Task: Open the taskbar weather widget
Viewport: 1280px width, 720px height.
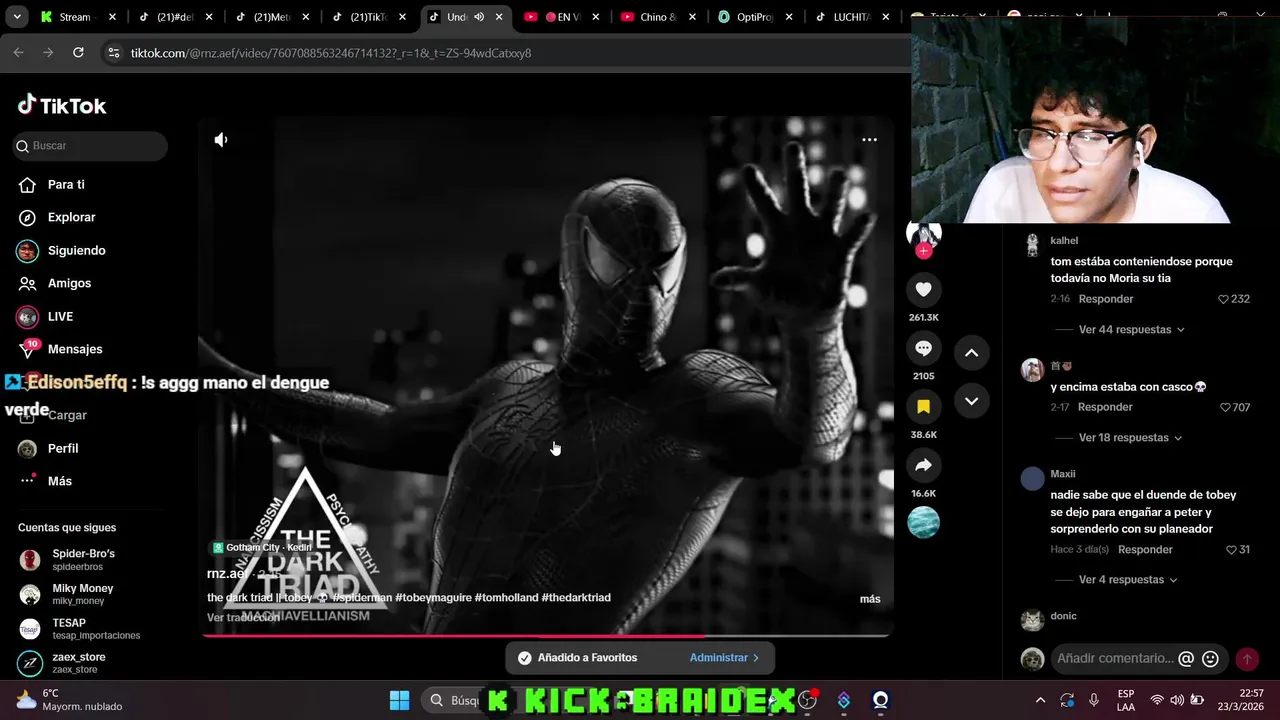Action: tap(70, 700)
